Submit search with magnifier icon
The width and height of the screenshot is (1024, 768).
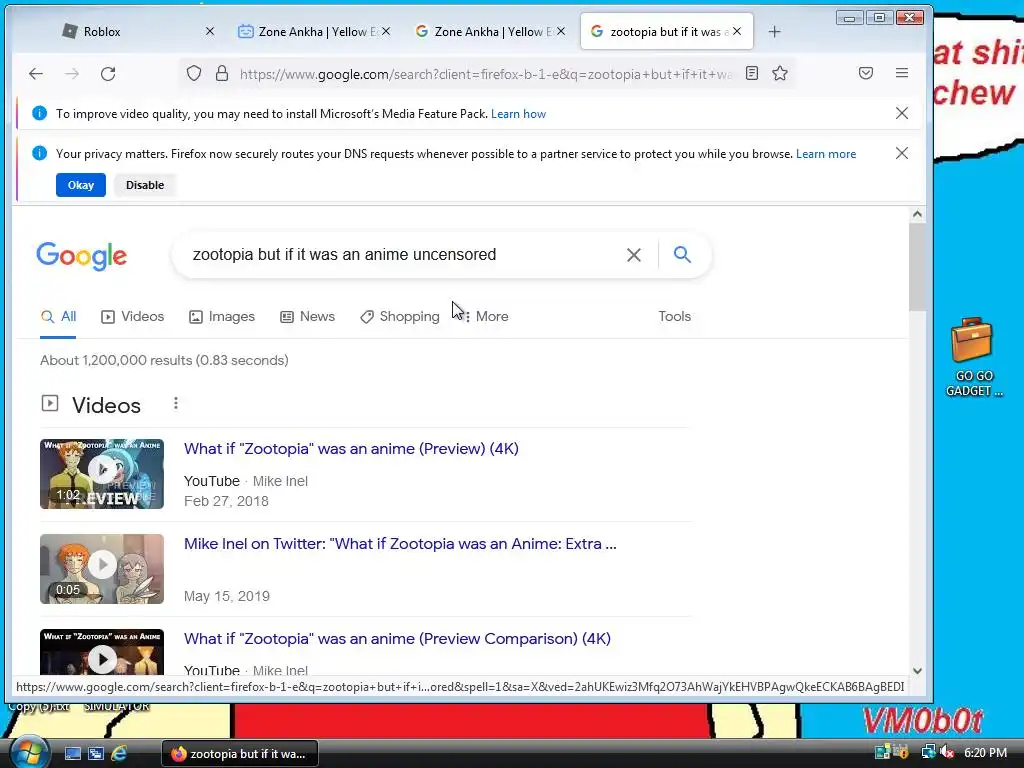tap(682, 254)
